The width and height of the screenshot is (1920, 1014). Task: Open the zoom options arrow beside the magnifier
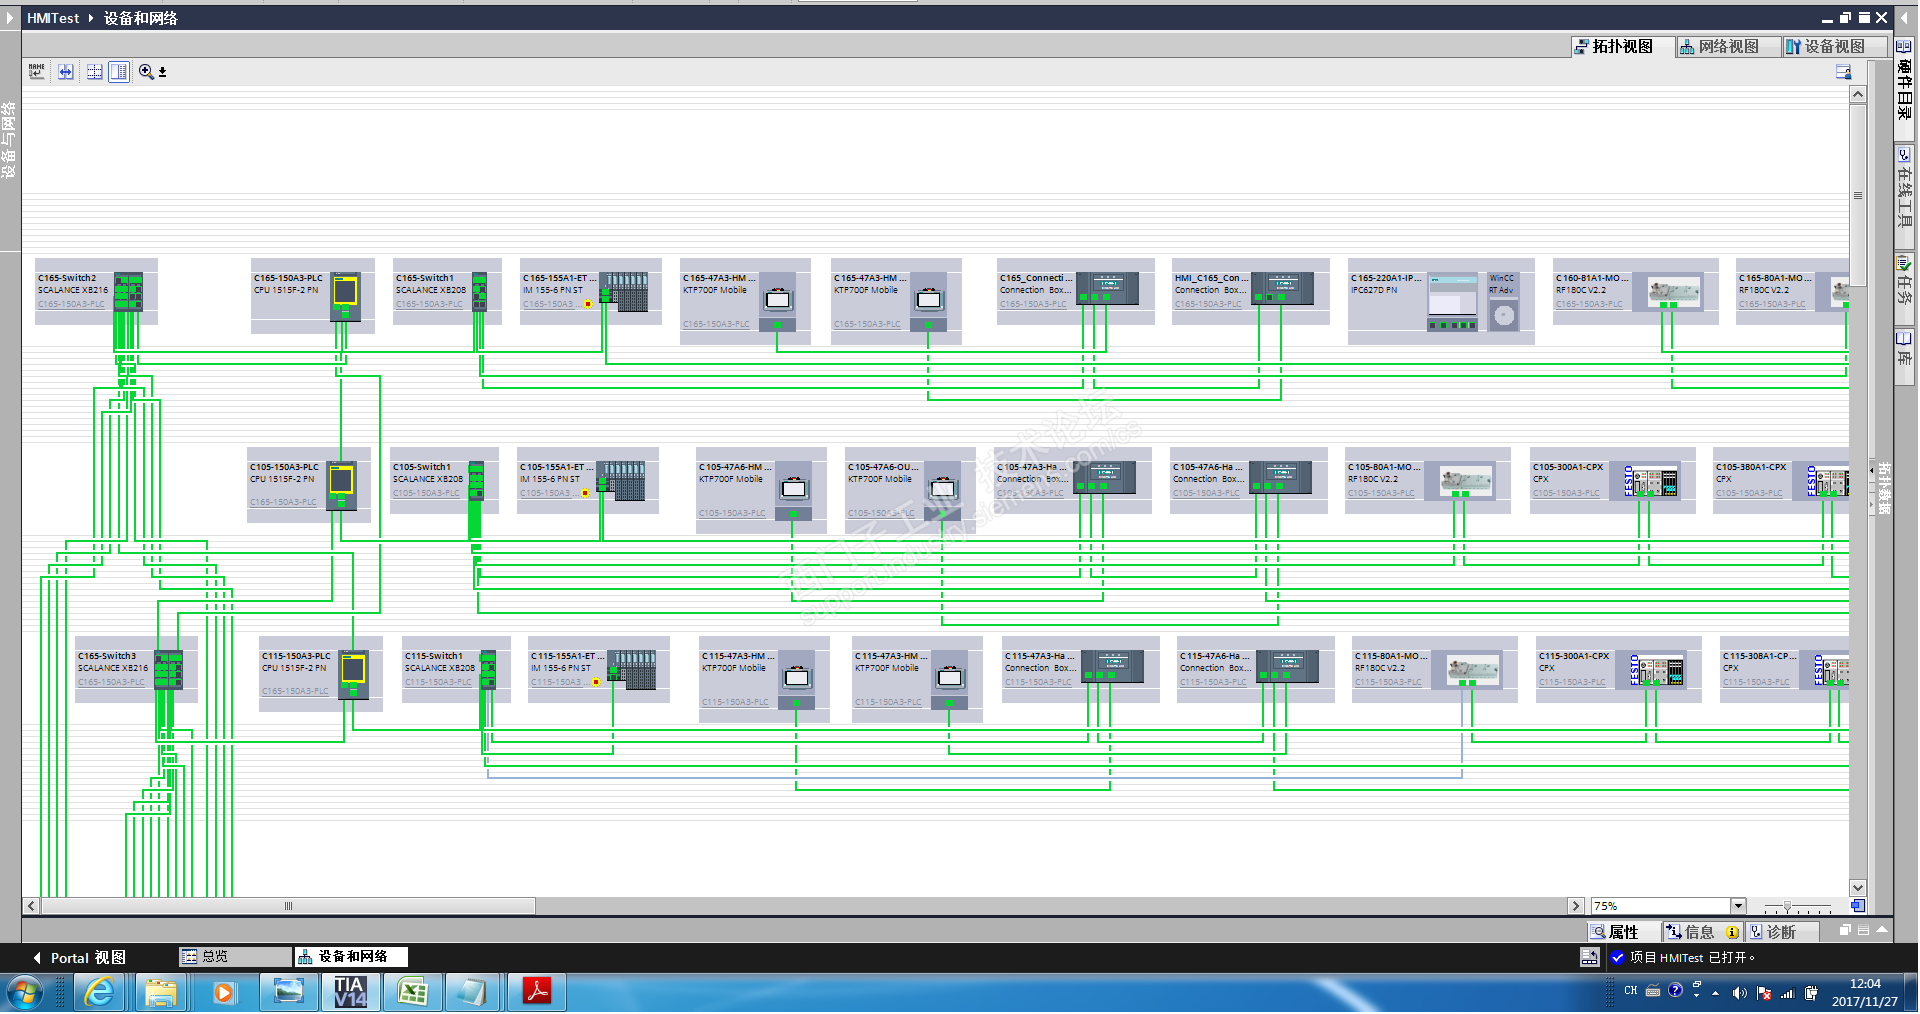coord(162,73)
